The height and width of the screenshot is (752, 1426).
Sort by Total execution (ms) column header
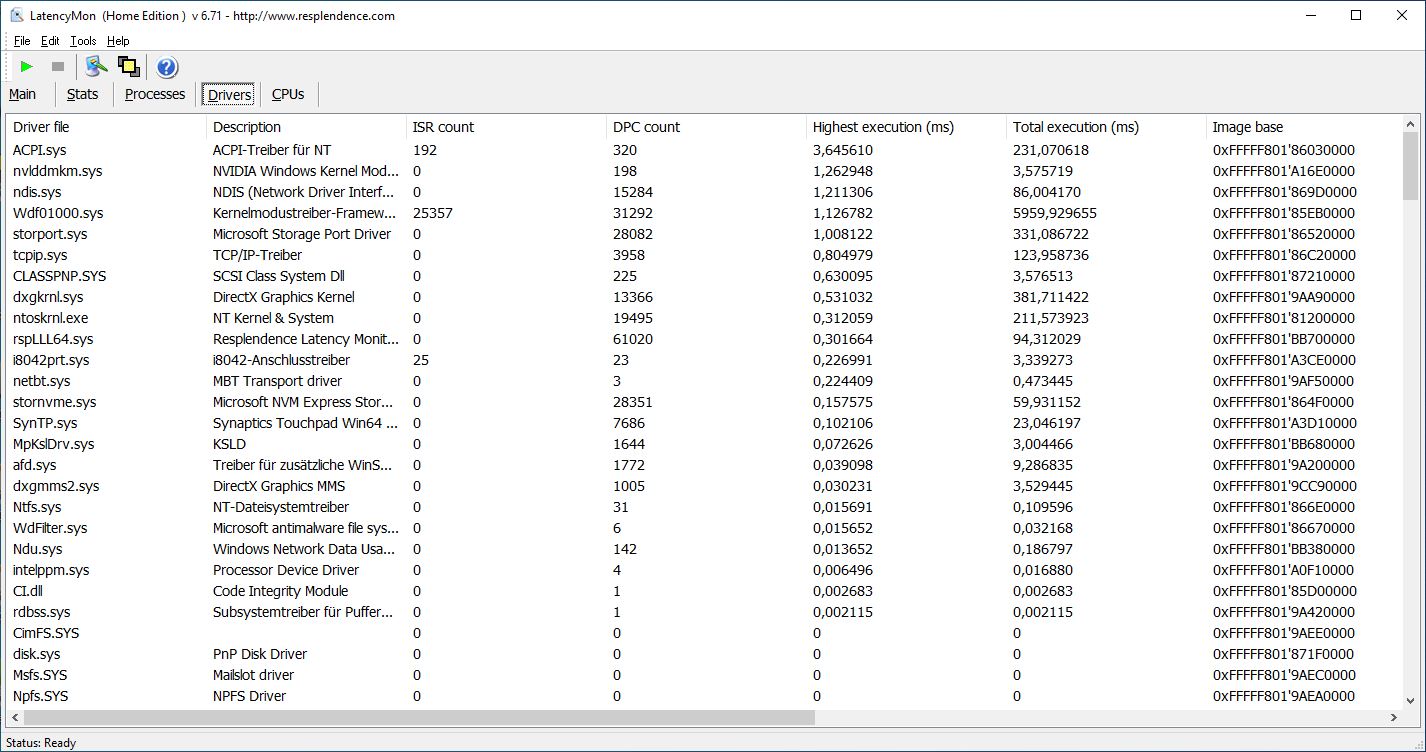1106,127
